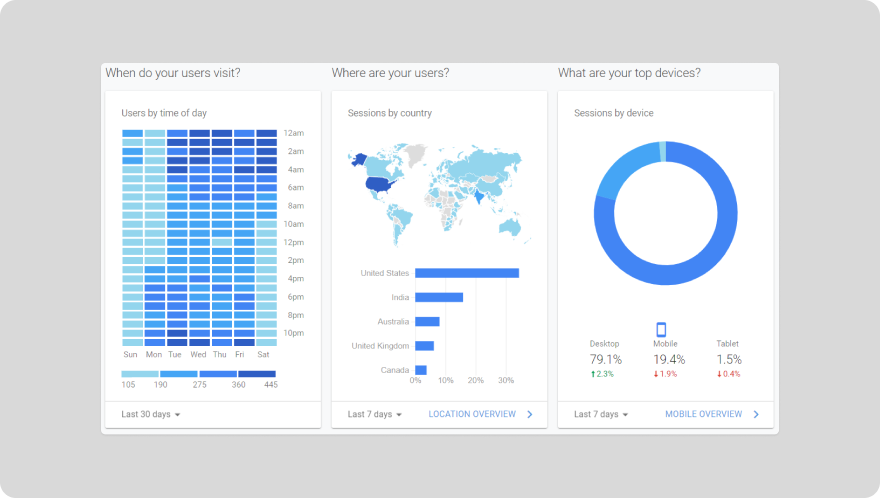Open Last 7 days dropdown in device card
This screenshot has width=880, height=498.
coord(601,414)
